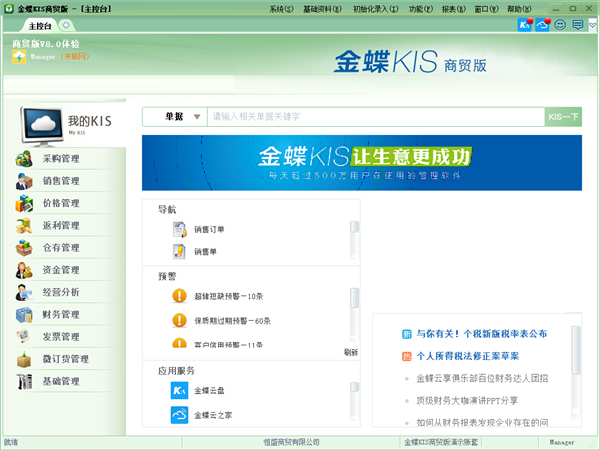Open article 金蝶云享俱乐部百位财务达人团招
This screenshot has height=450, width=600.
click(482, 378)
